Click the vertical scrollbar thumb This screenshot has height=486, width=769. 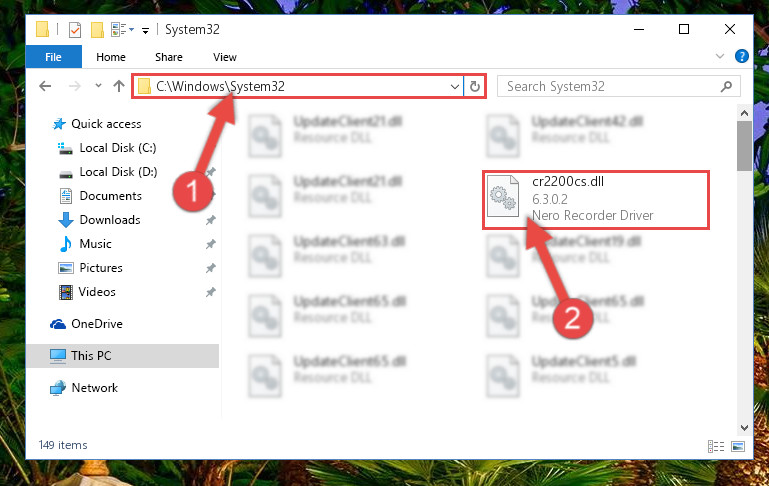click(744, 146)
